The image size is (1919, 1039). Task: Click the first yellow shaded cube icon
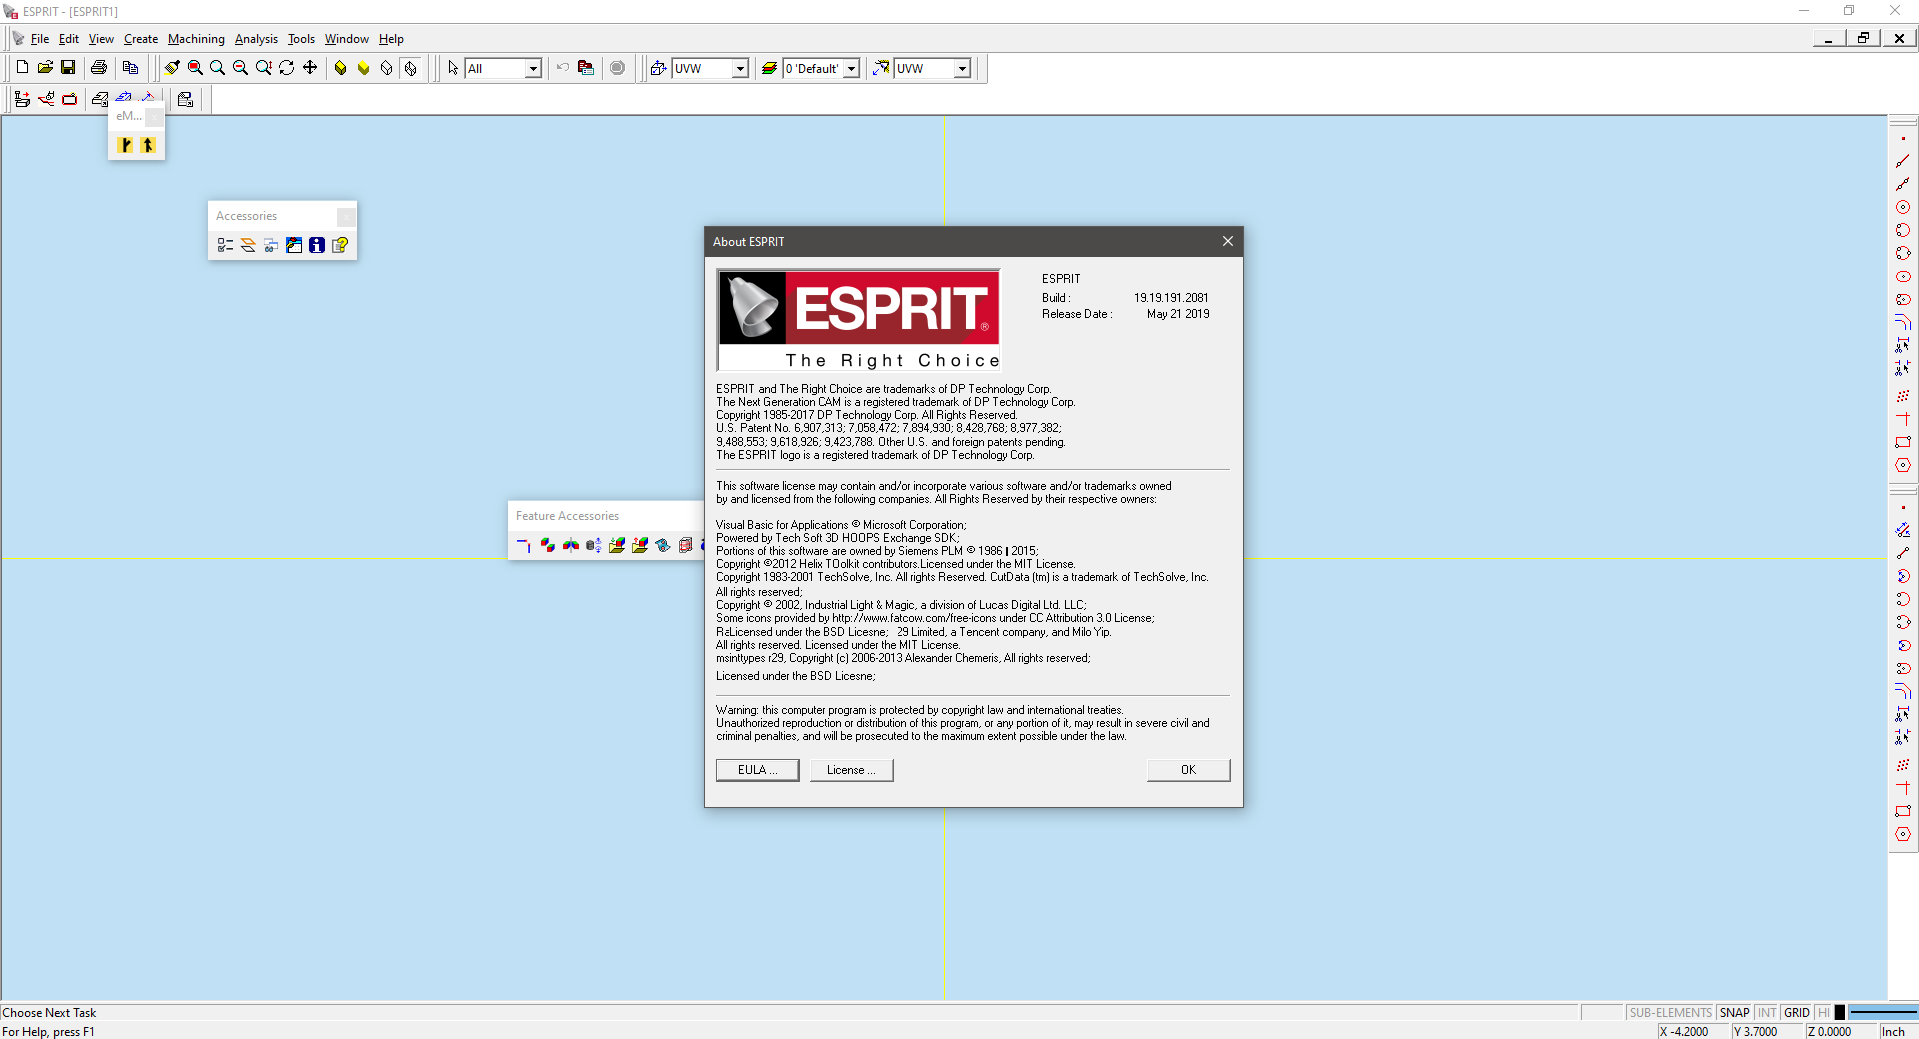(341, 68)
